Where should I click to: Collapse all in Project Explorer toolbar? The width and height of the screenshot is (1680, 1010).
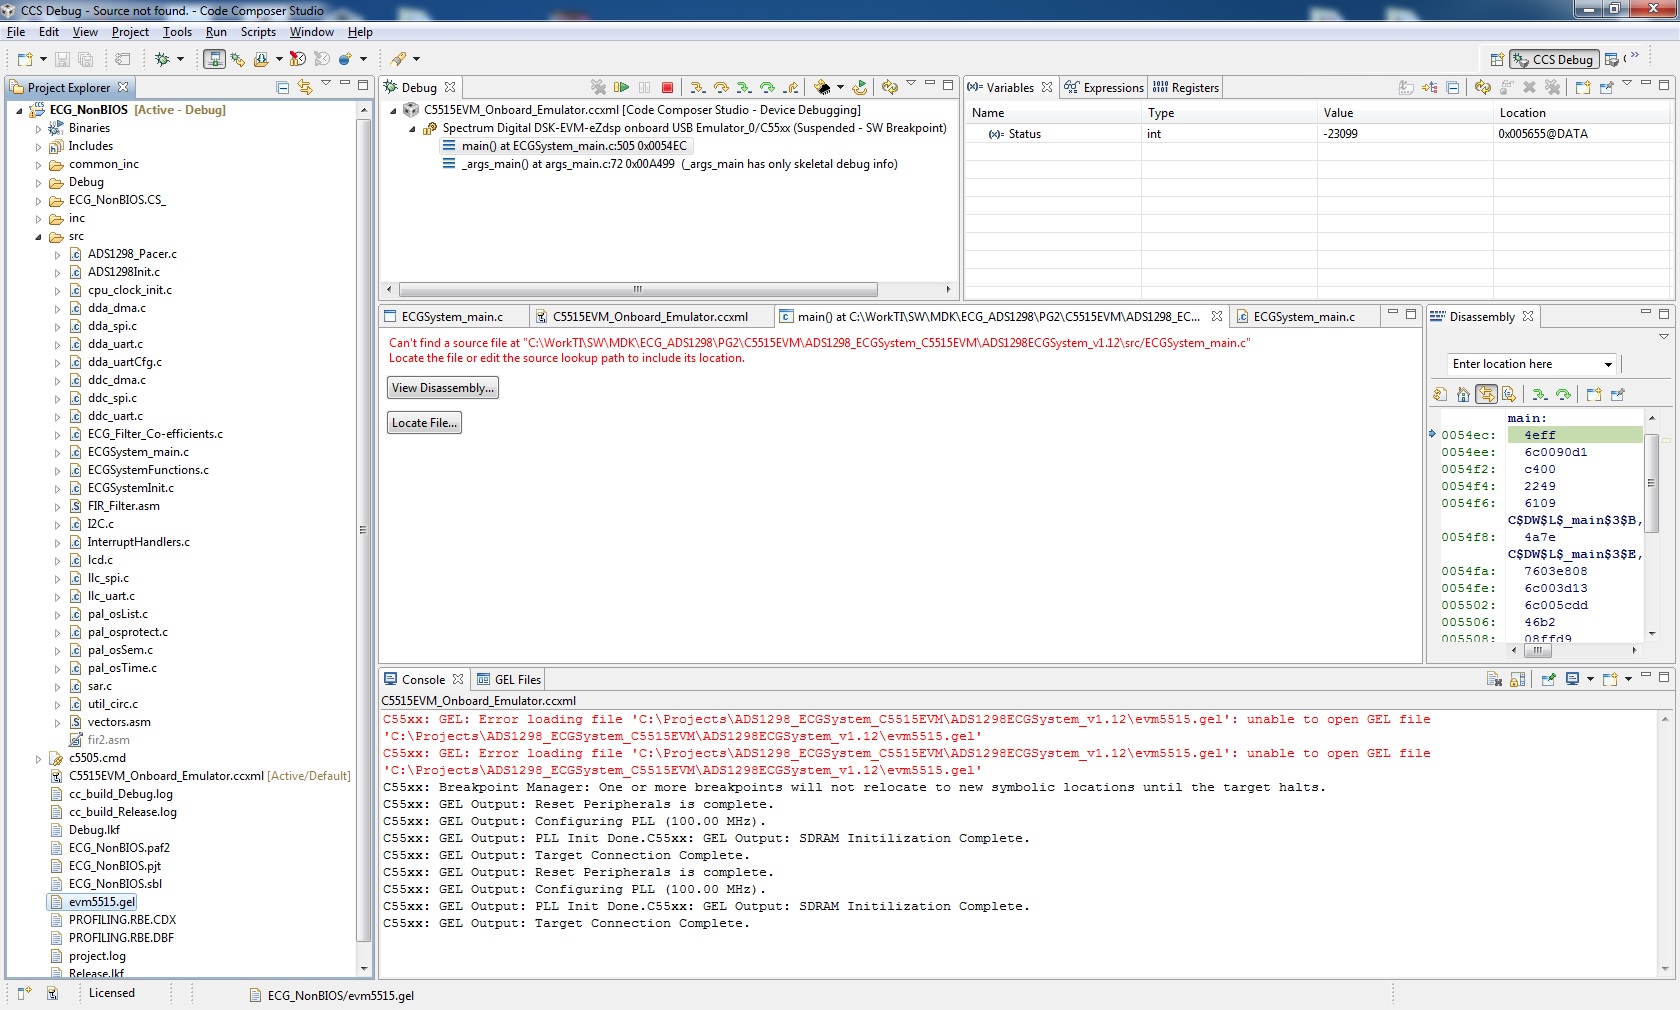point(283,88)
